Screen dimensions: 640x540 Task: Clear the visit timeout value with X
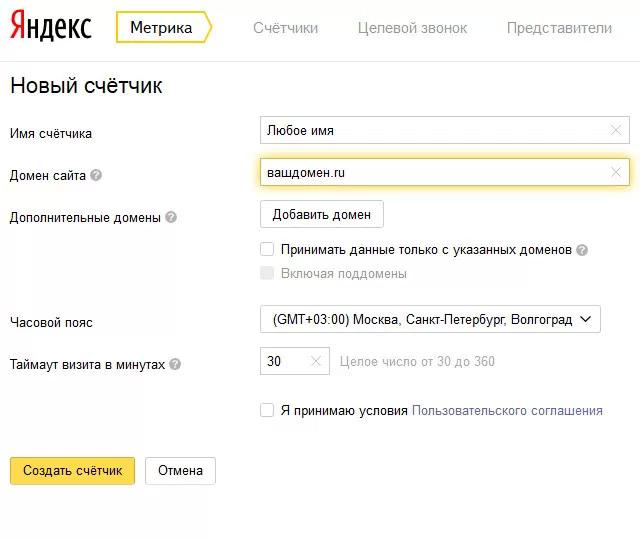coord(316,361)
